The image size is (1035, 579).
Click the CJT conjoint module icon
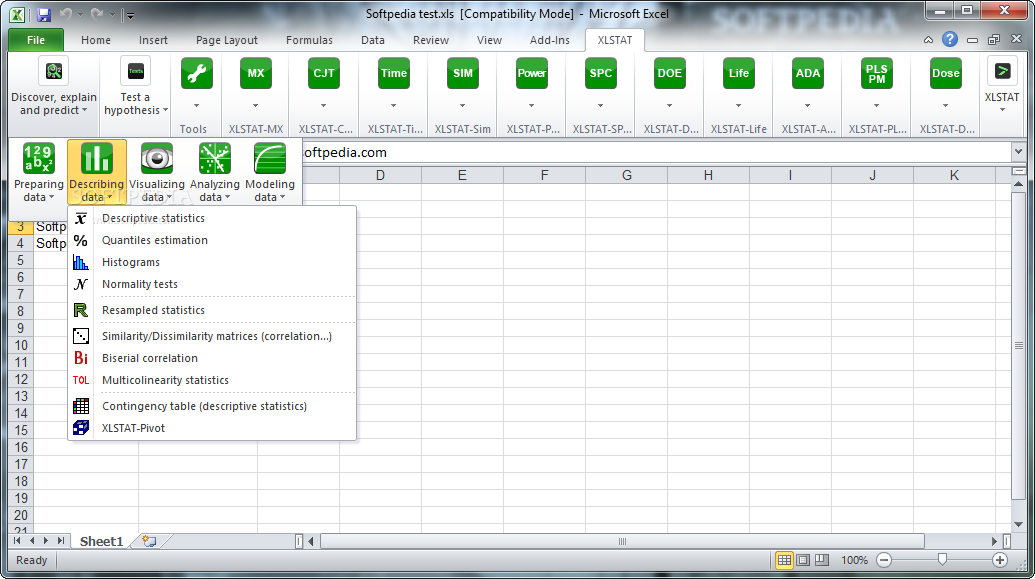pos(323,73)
